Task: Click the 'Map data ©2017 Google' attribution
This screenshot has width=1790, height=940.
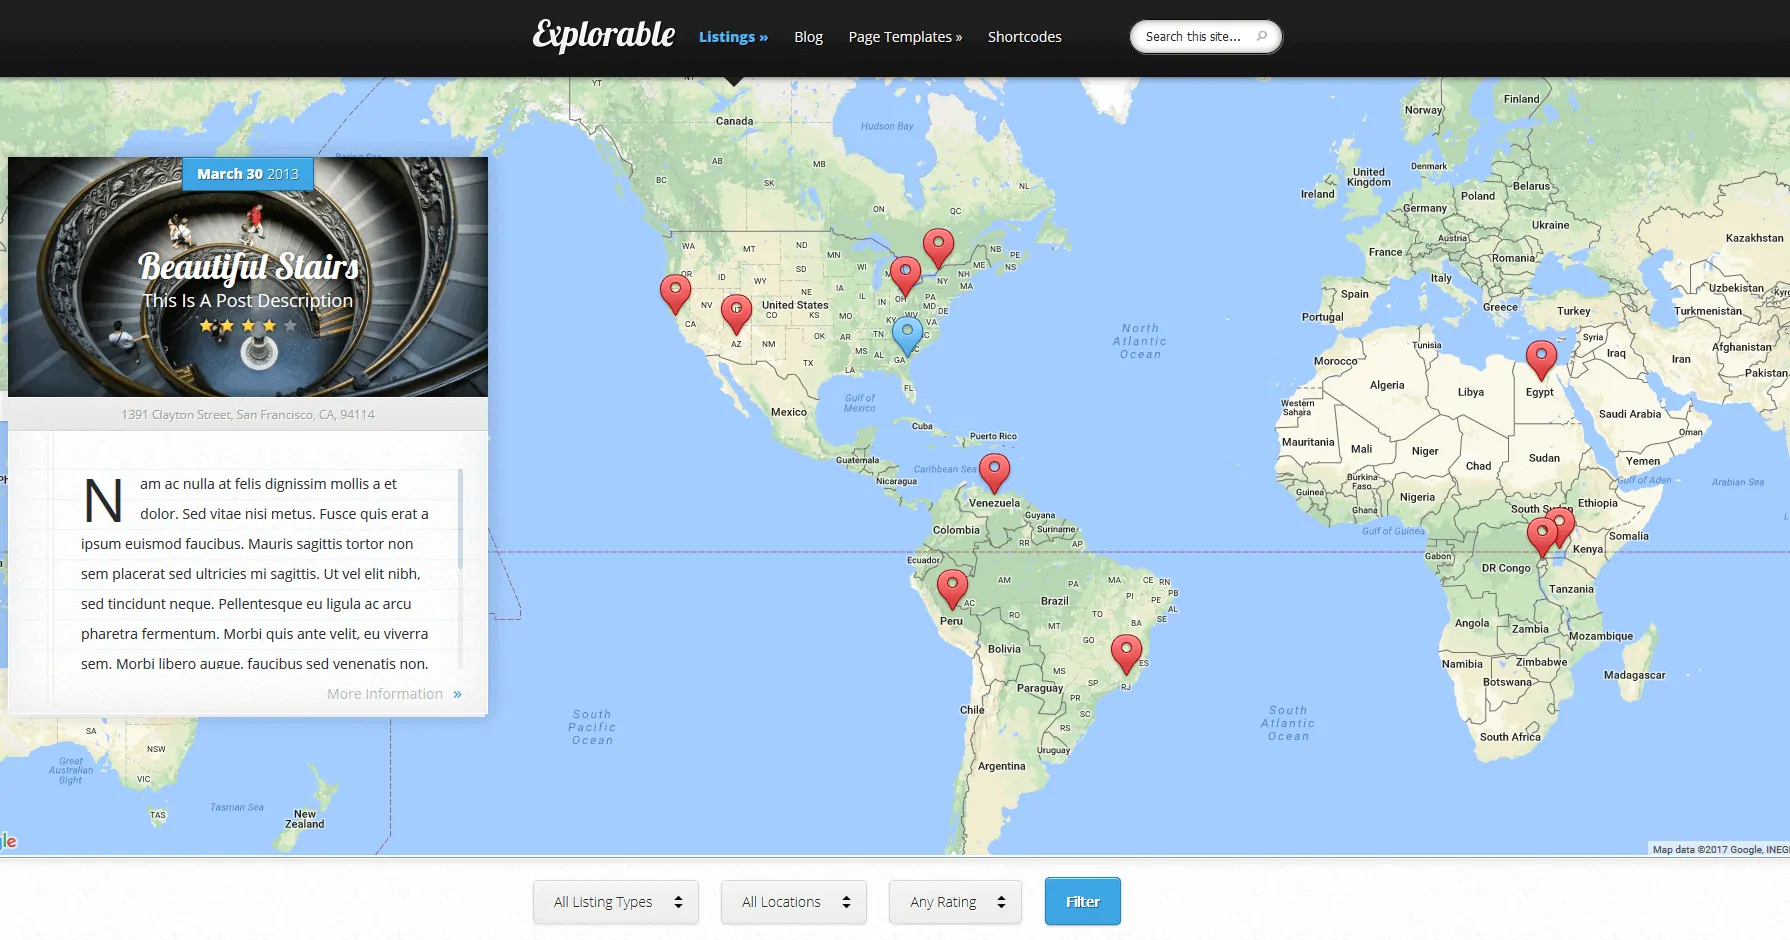Action: coord(1720,849)
